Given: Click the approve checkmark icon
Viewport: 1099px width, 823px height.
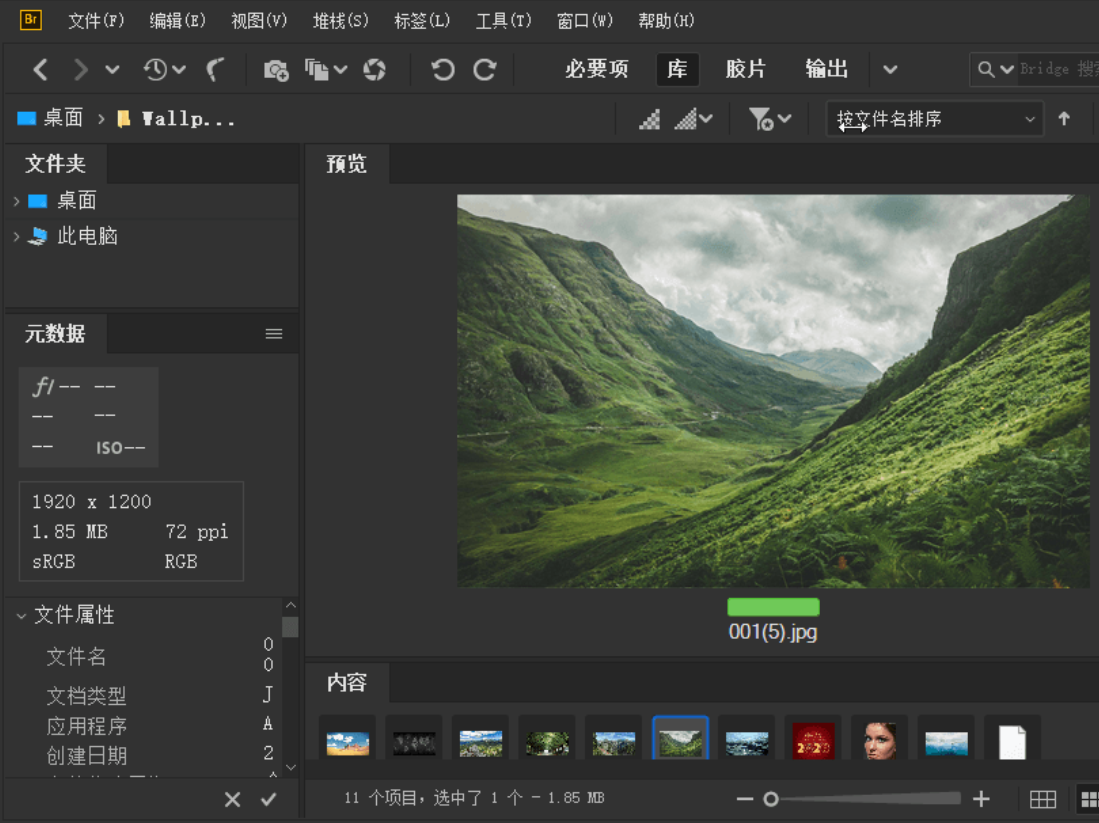Looking at the screenshot, I should coord(268,799).
